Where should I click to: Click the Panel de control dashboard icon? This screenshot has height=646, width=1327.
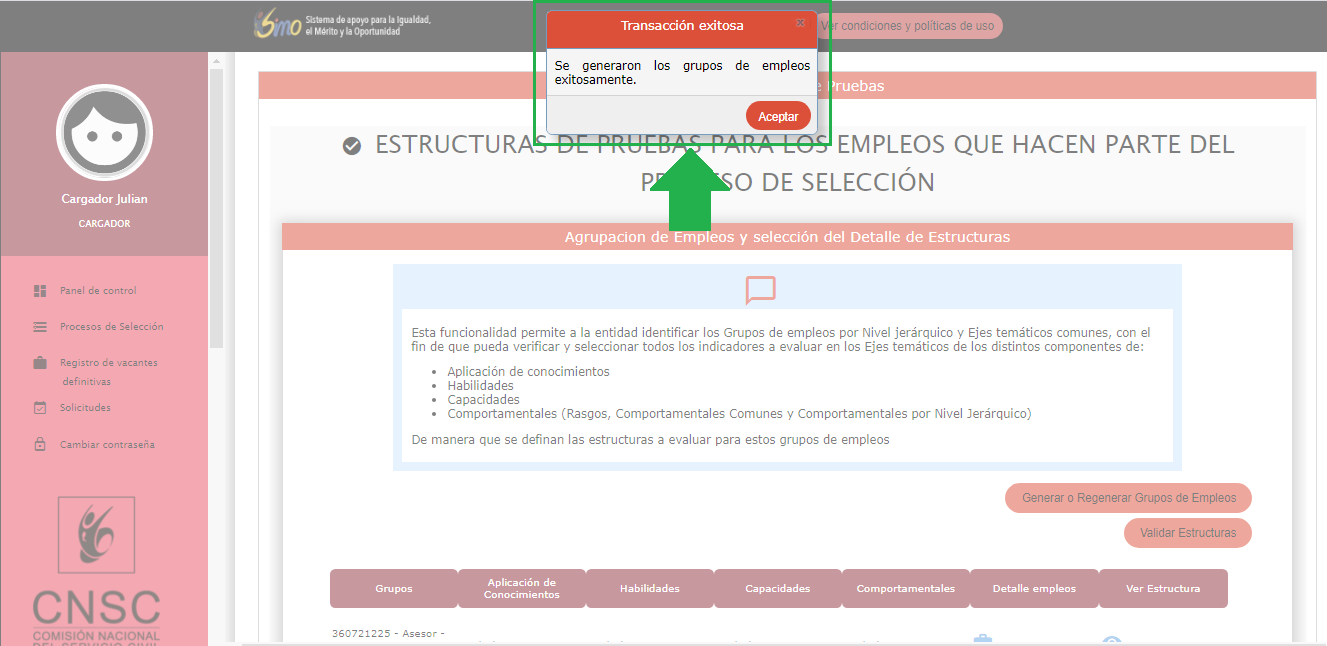40,291
